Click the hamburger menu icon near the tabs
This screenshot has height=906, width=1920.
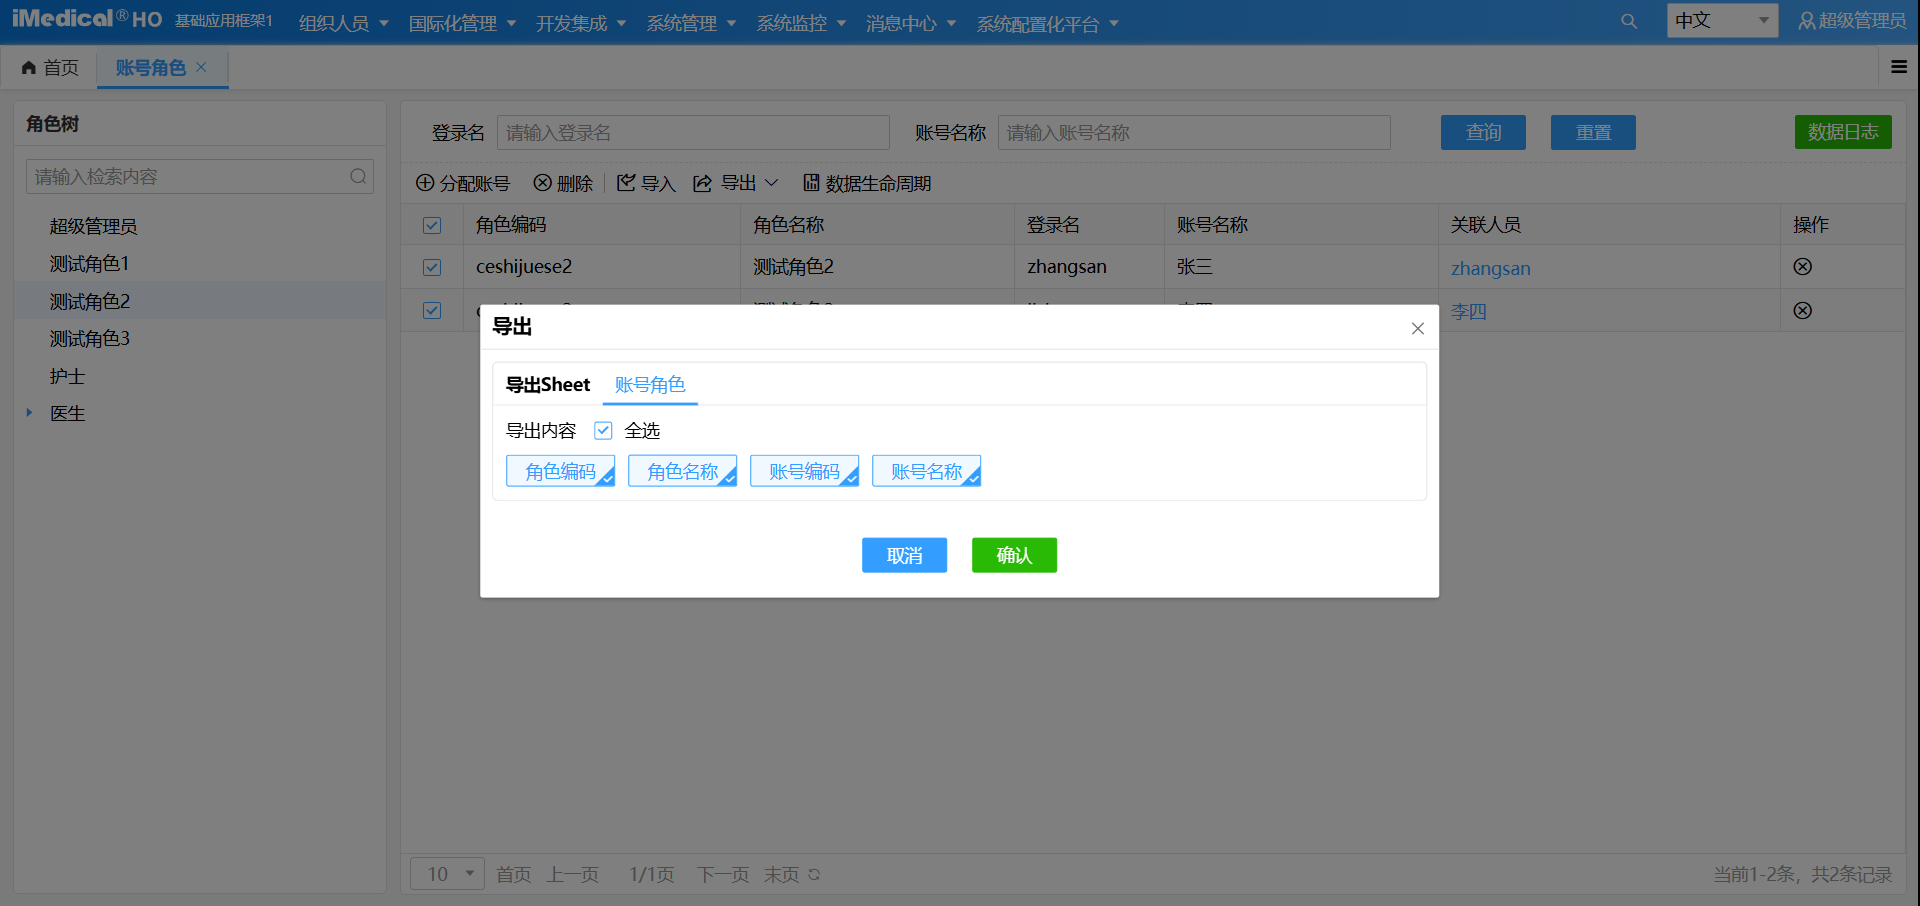pyautogui.click(x=1899, y=67)
